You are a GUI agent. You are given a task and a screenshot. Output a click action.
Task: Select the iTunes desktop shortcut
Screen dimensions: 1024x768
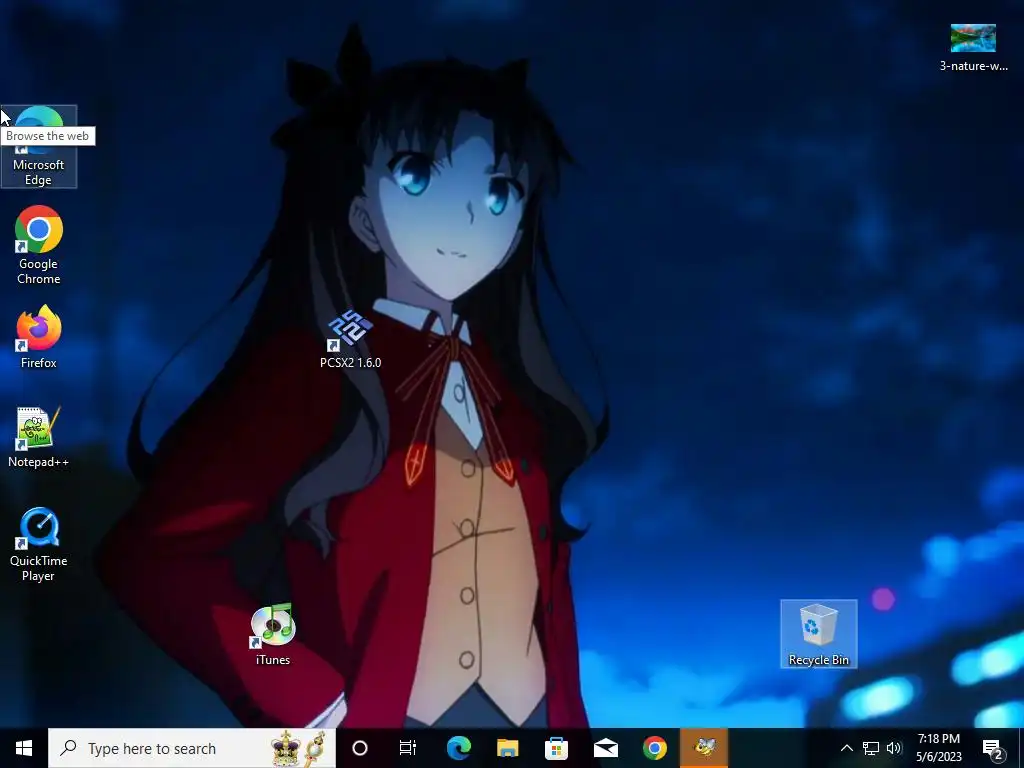[x=273, y=635]
